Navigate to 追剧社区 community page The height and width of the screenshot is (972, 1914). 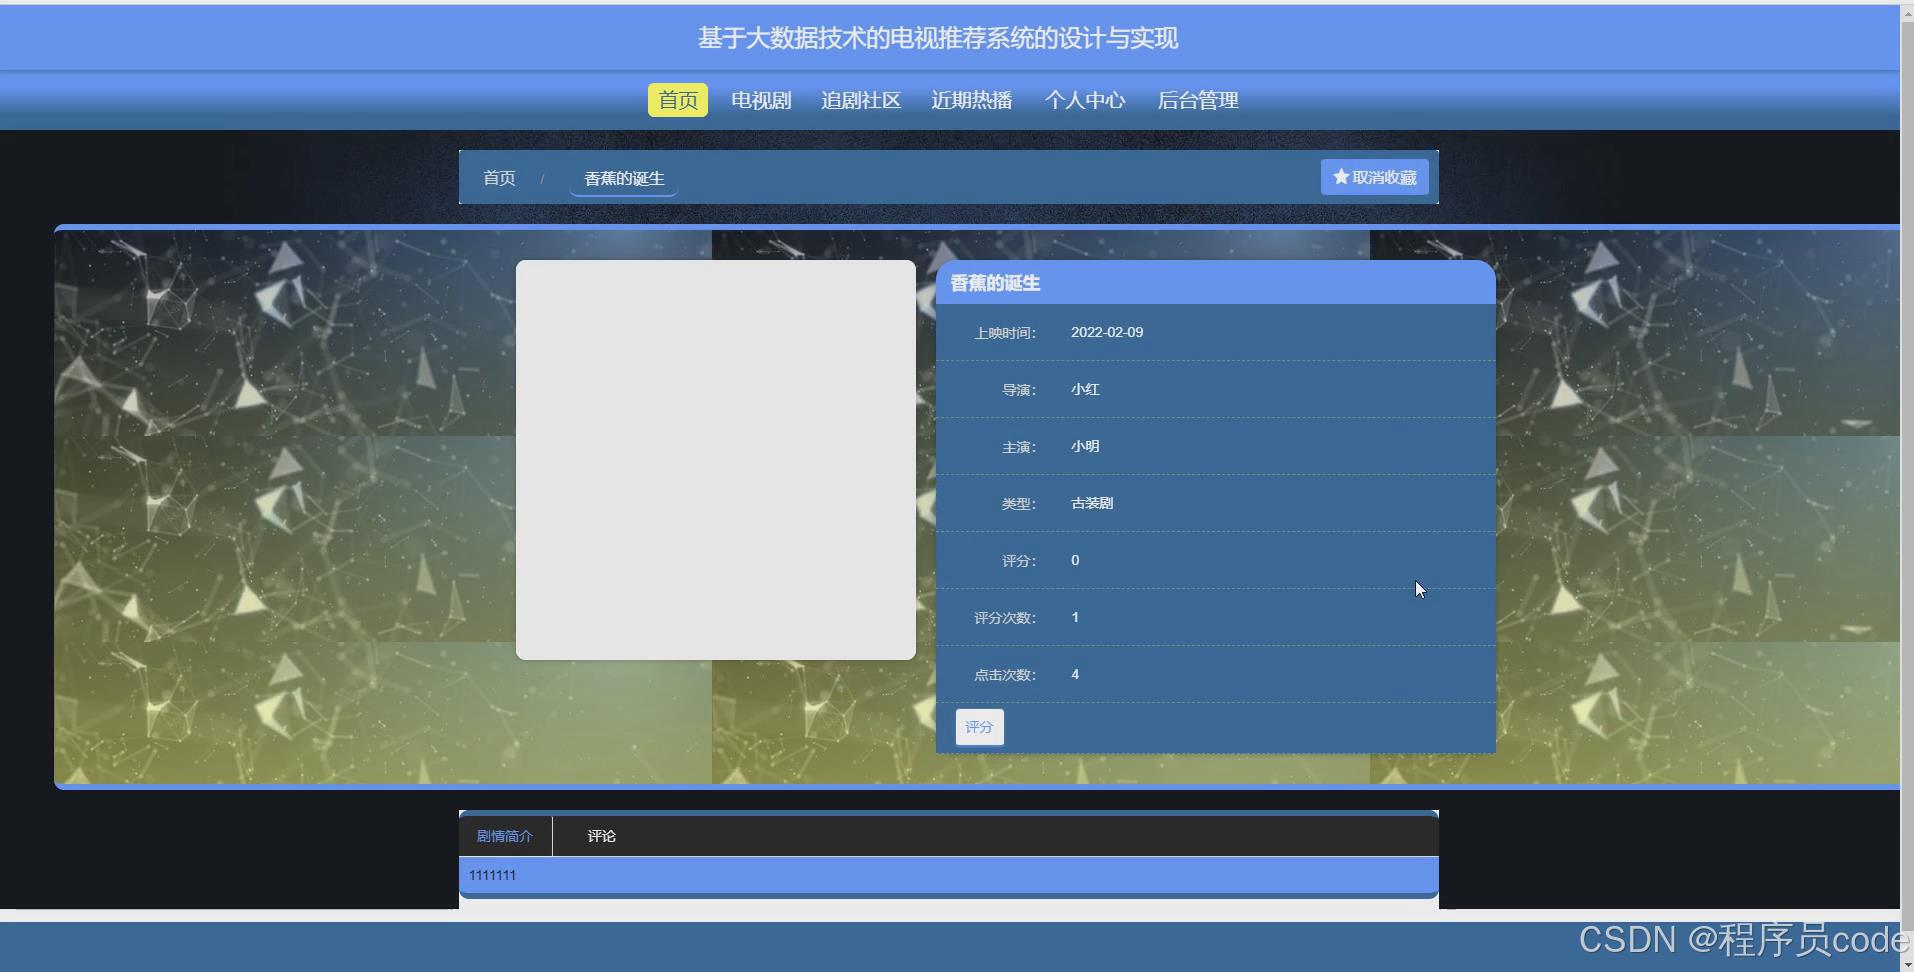[x=860, y=100]
